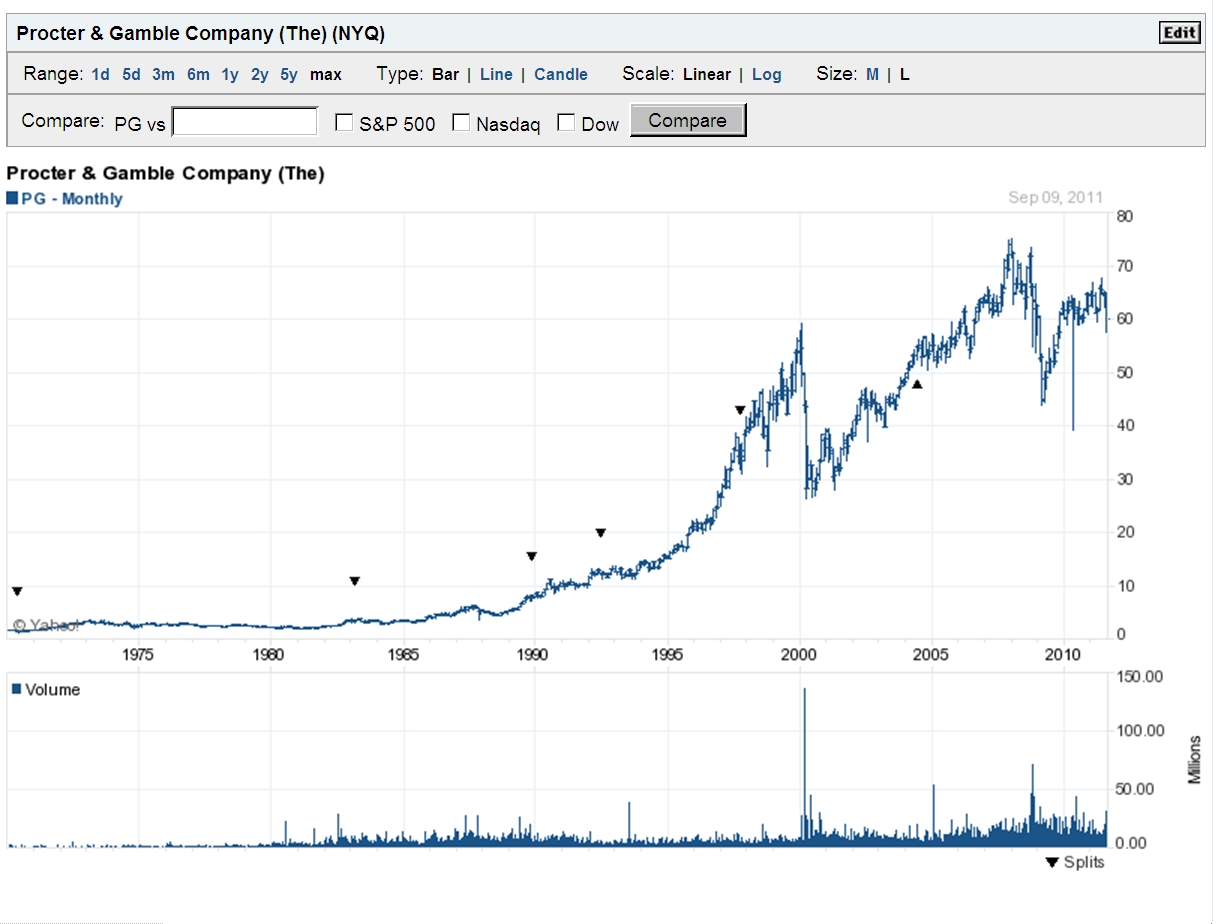Select the 5y range
This screenshot has width=1227, height=924.
289,74
